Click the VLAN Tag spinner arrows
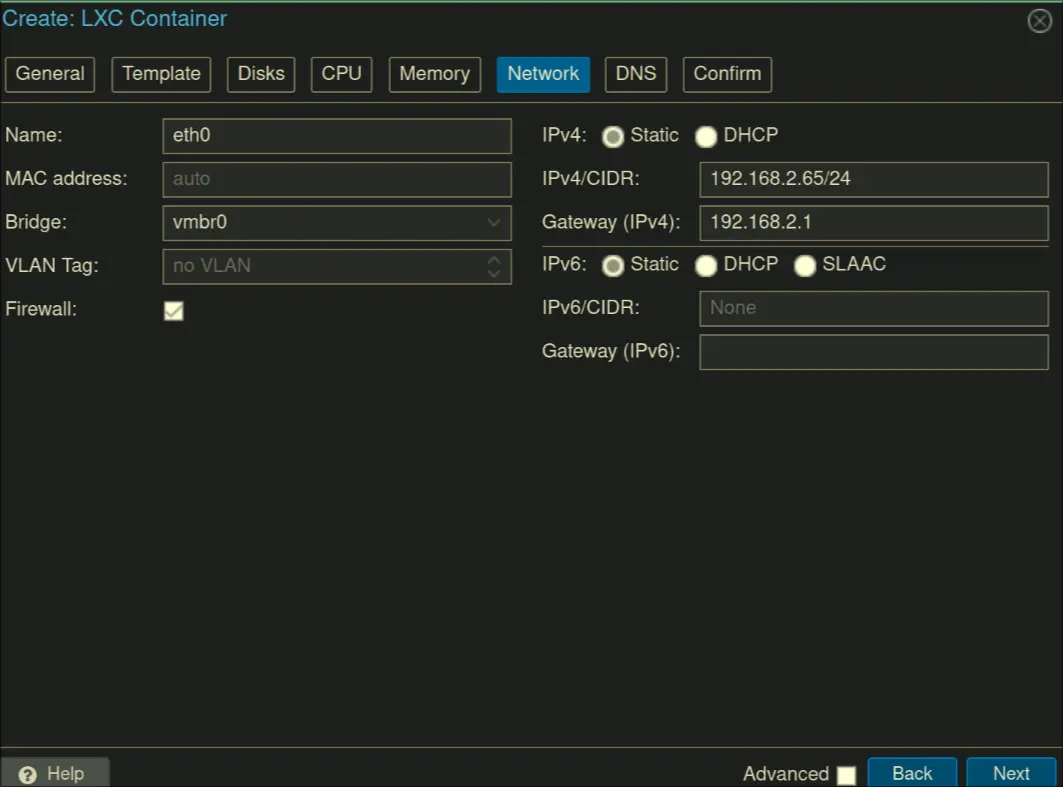 494,266
